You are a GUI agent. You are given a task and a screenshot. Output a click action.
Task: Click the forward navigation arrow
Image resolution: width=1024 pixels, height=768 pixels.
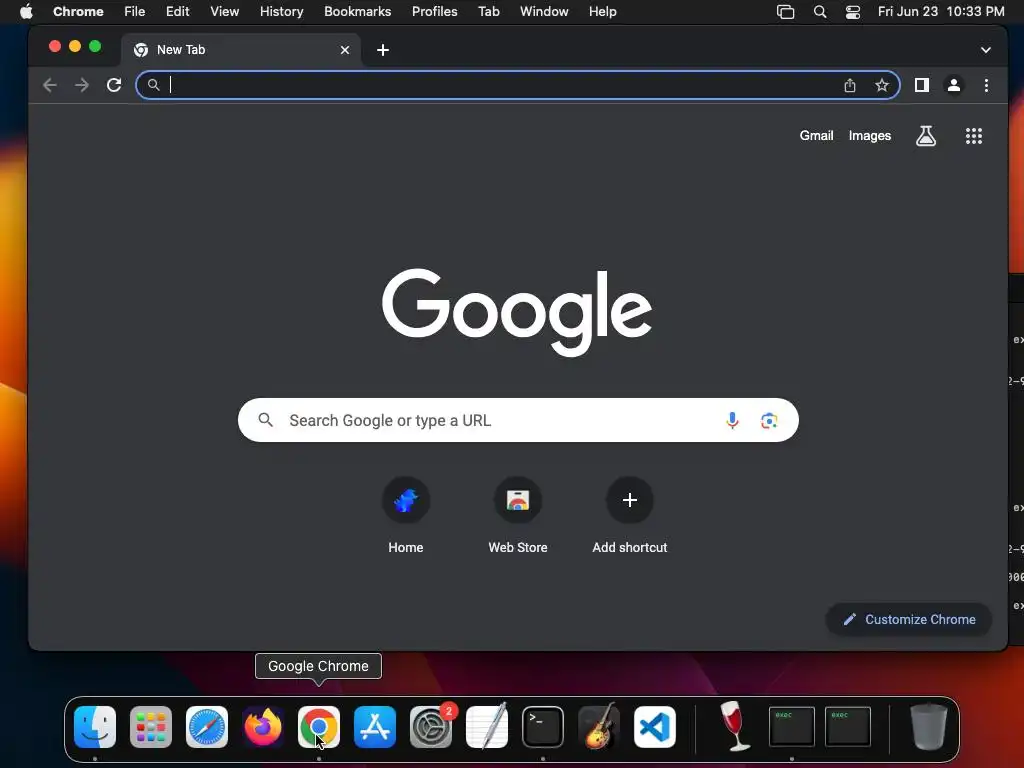pos(82,85)
